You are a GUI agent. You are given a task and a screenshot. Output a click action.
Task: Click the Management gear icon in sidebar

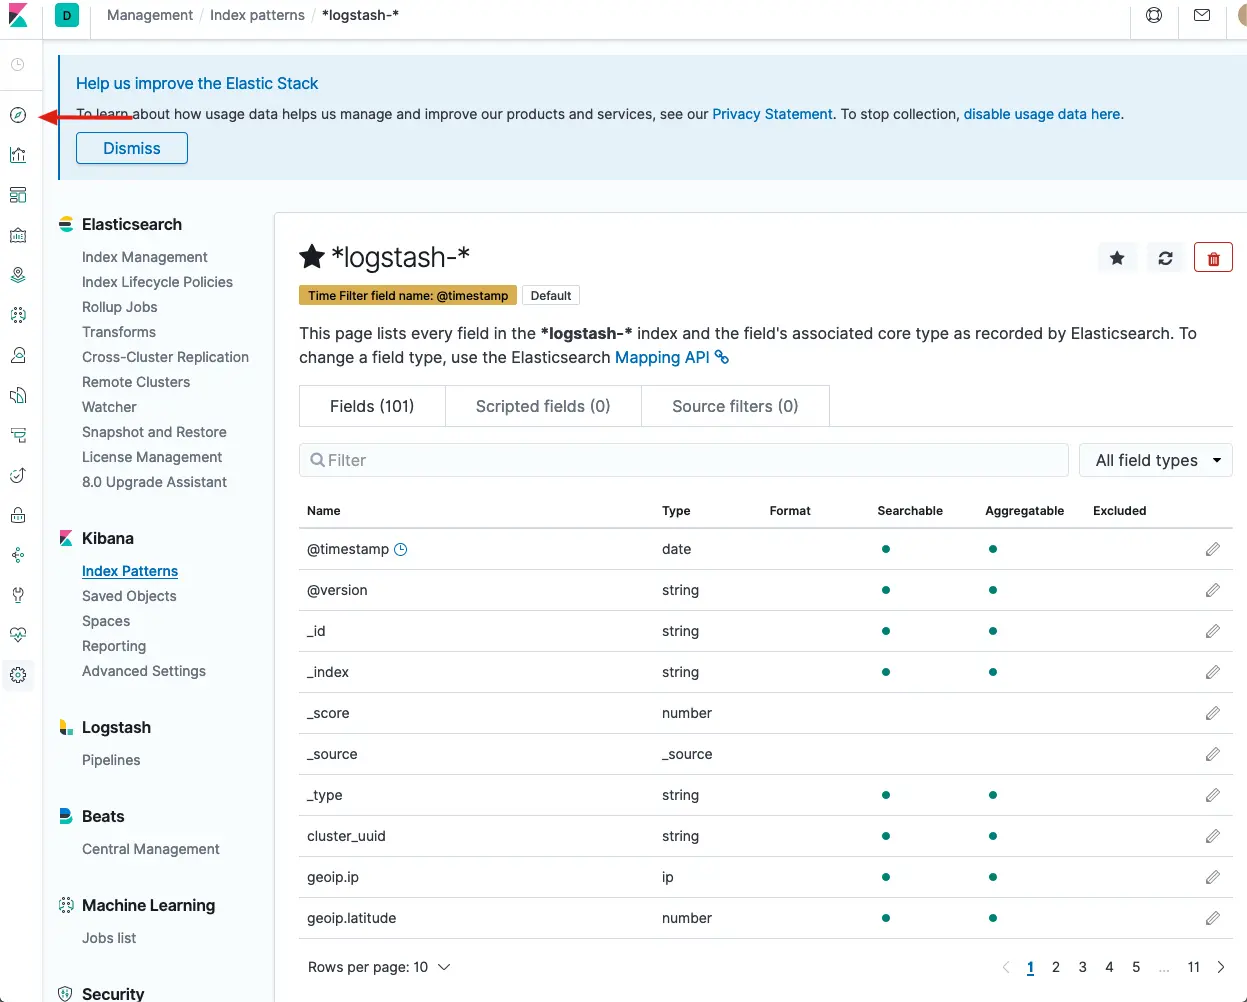pyautogui.click(x=18, y=675)
